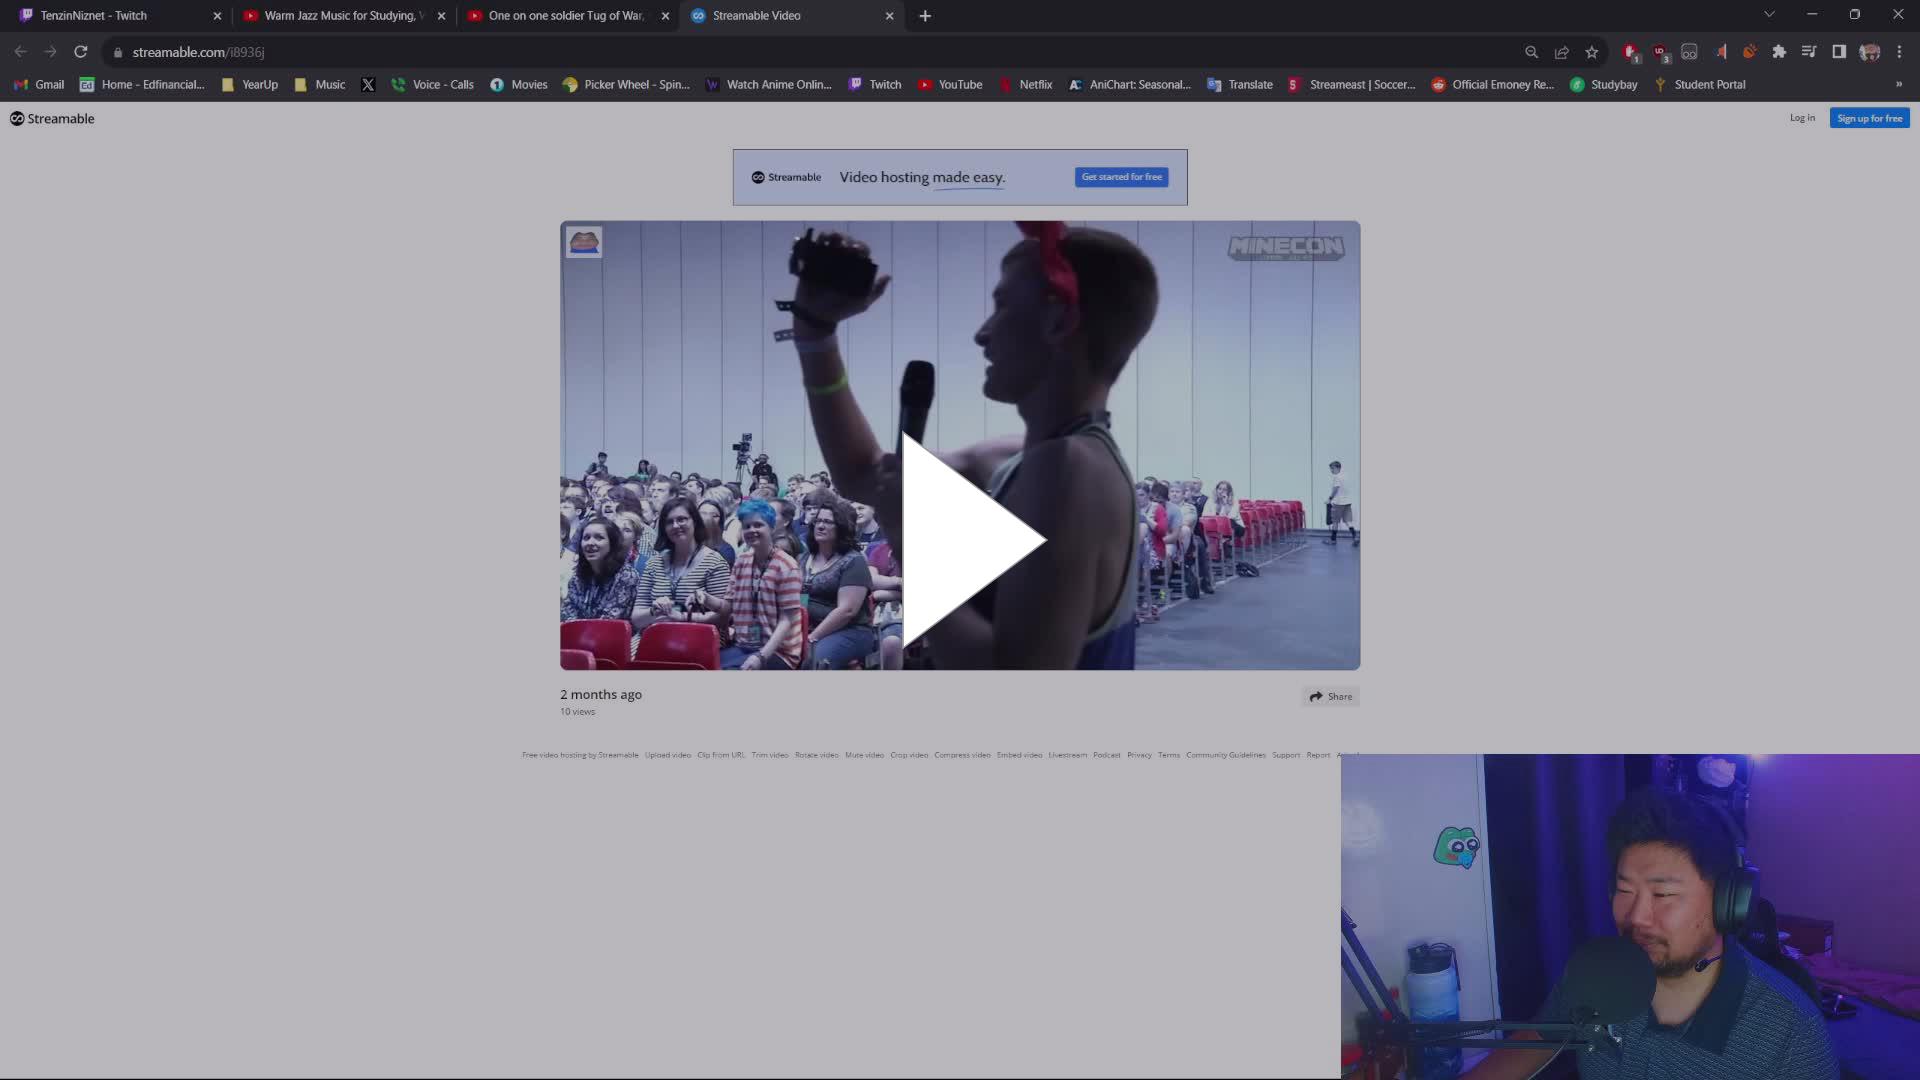Expand the bookmarks overflow chevron
Image resolution: width=1920 pixels, height=1080 pixels.
1899,84
